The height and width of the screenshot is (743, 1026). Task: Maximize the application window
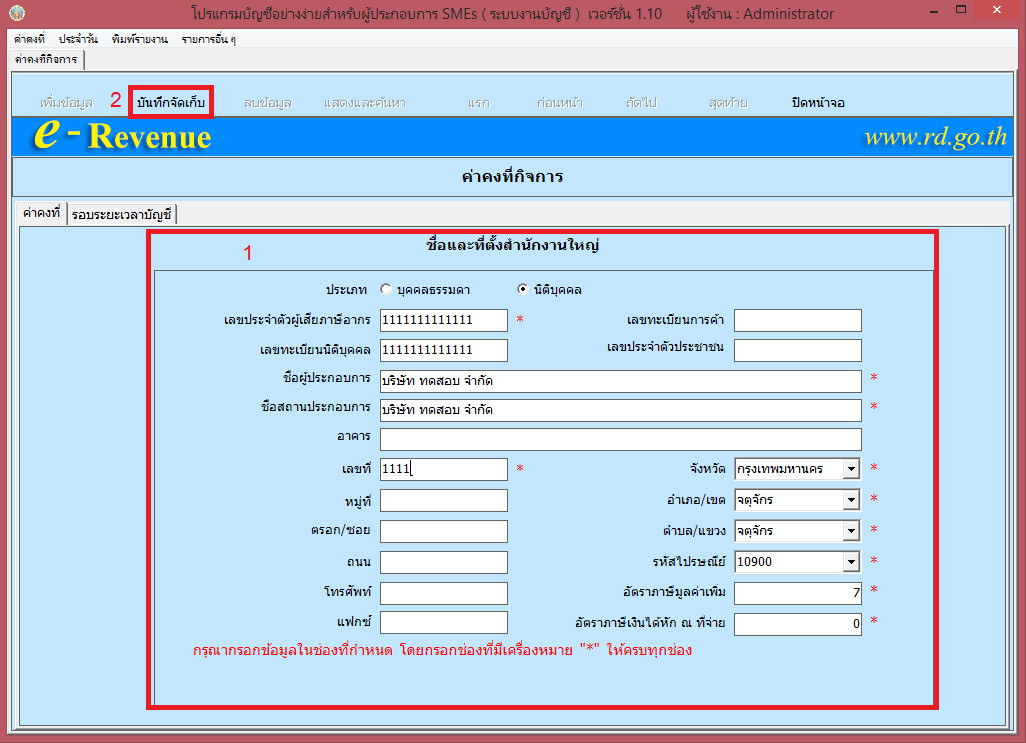[x=961, y=10]
